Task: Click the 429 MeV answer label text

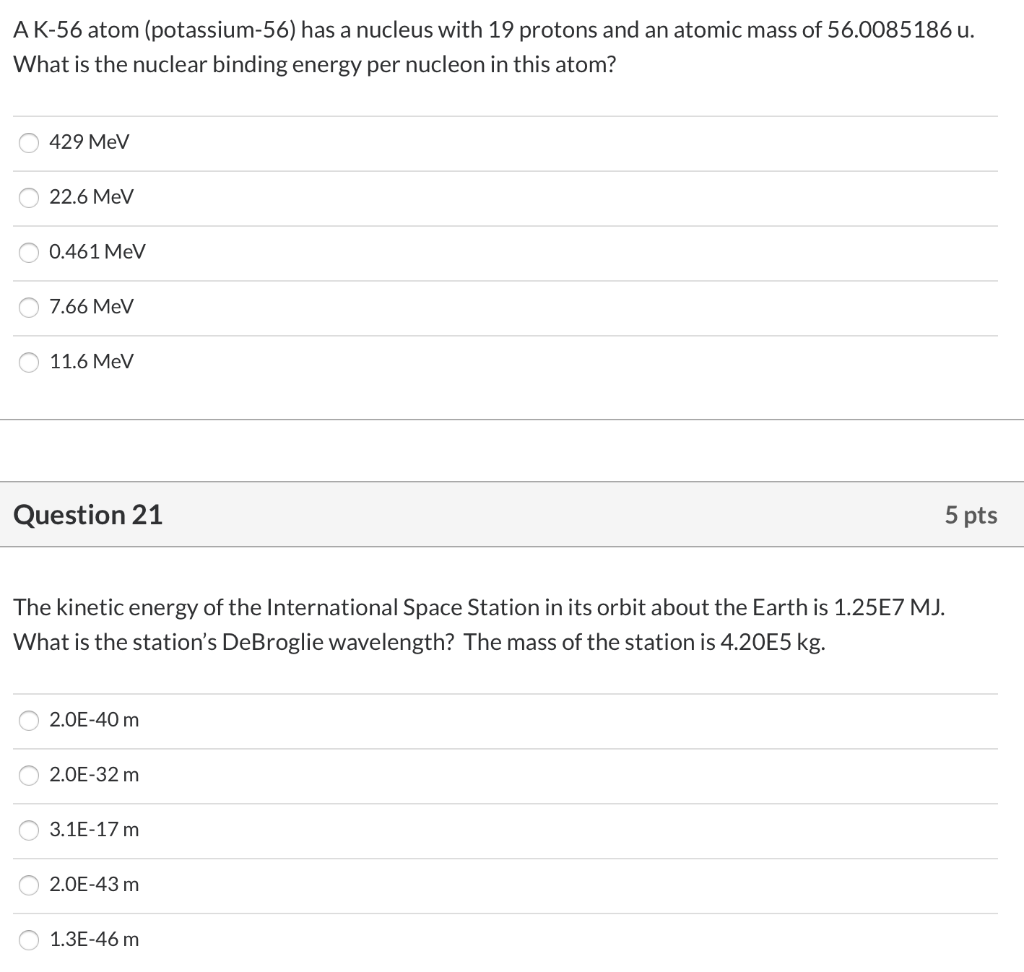Action: pos(89,142)
